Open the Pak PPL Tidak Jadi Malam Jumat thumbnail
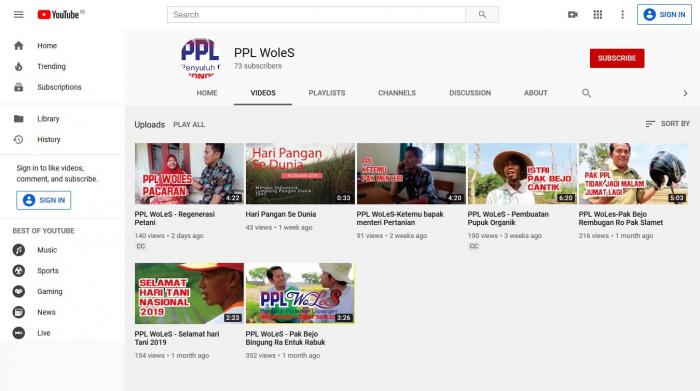 tap(633, 174)
